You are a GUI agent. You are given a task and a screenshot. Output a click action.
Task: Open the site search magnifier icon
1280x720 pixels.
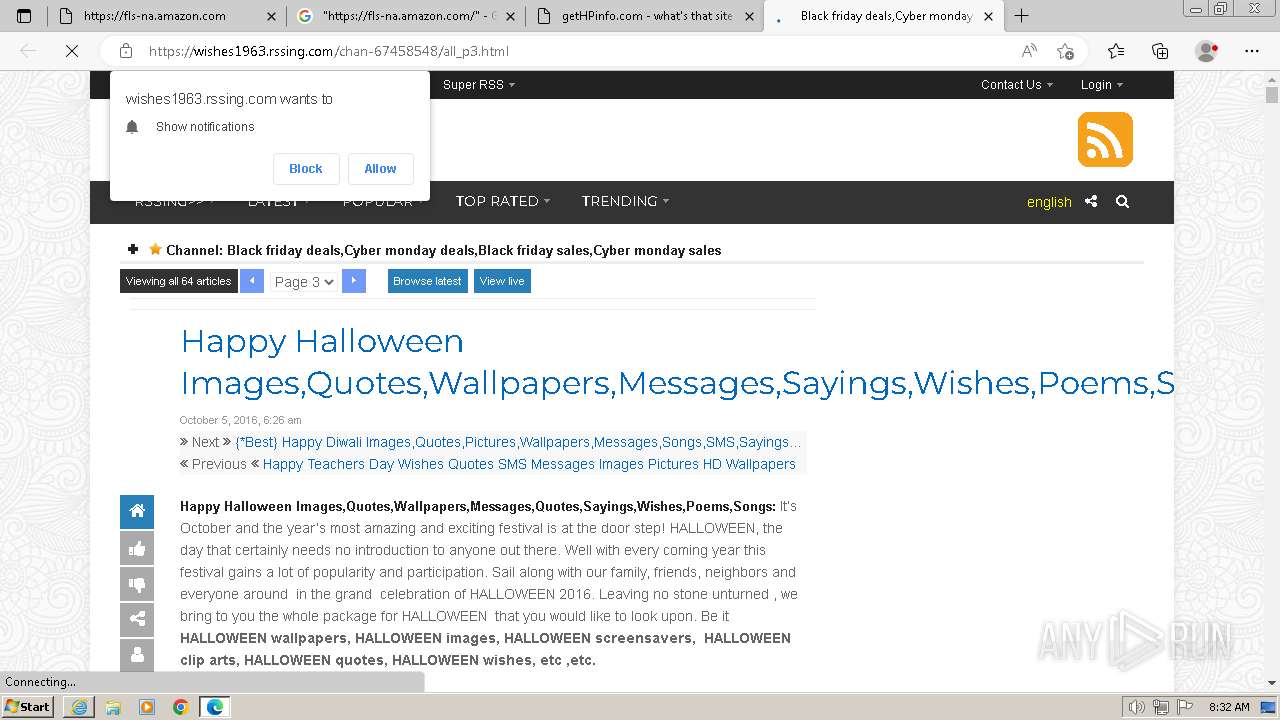(x=1122, y=201)
